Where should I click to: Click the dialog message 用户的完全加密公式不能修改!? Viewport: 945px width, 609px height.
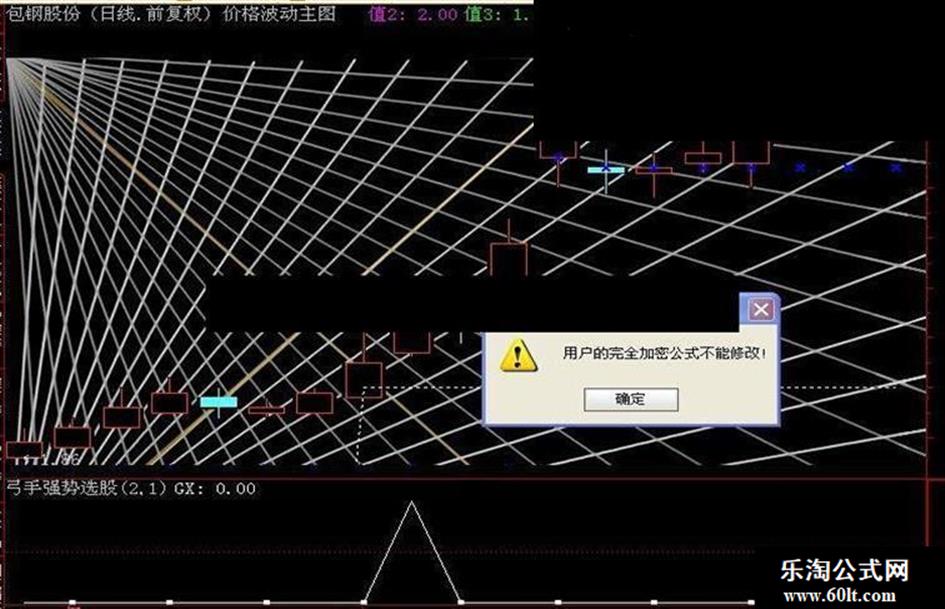coord(665,353)
